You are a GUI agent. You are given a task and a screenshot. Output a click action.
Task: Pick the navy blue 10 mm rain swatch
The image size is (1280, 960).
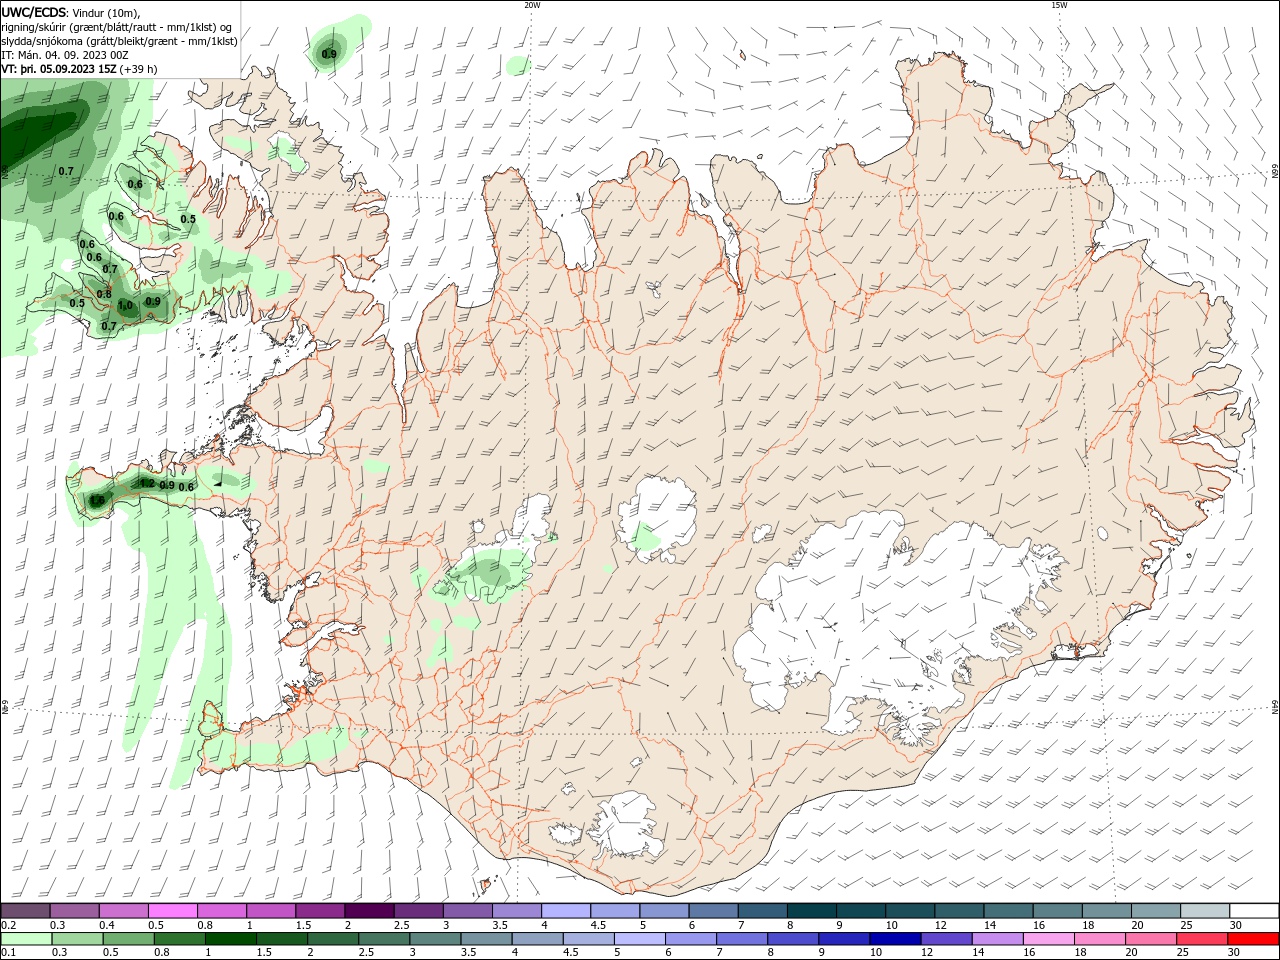tap(894, 939)
